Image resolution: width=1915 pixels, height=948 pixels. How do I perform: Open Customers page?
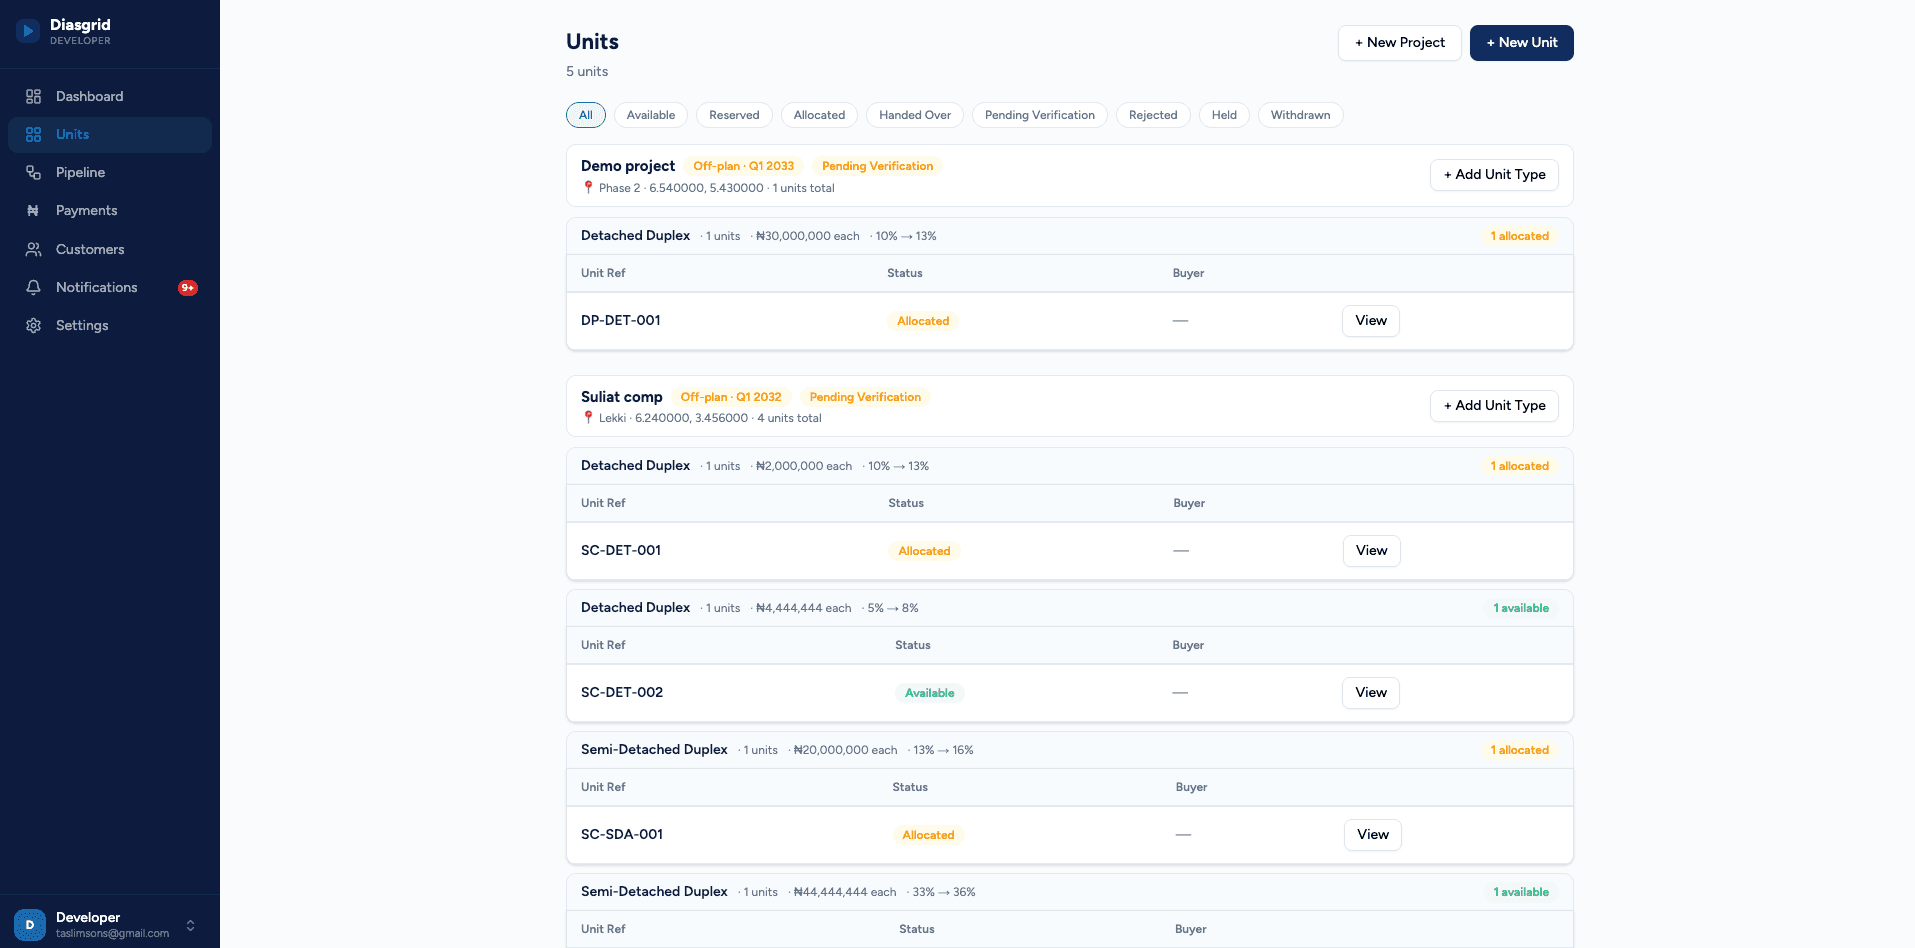110,249
